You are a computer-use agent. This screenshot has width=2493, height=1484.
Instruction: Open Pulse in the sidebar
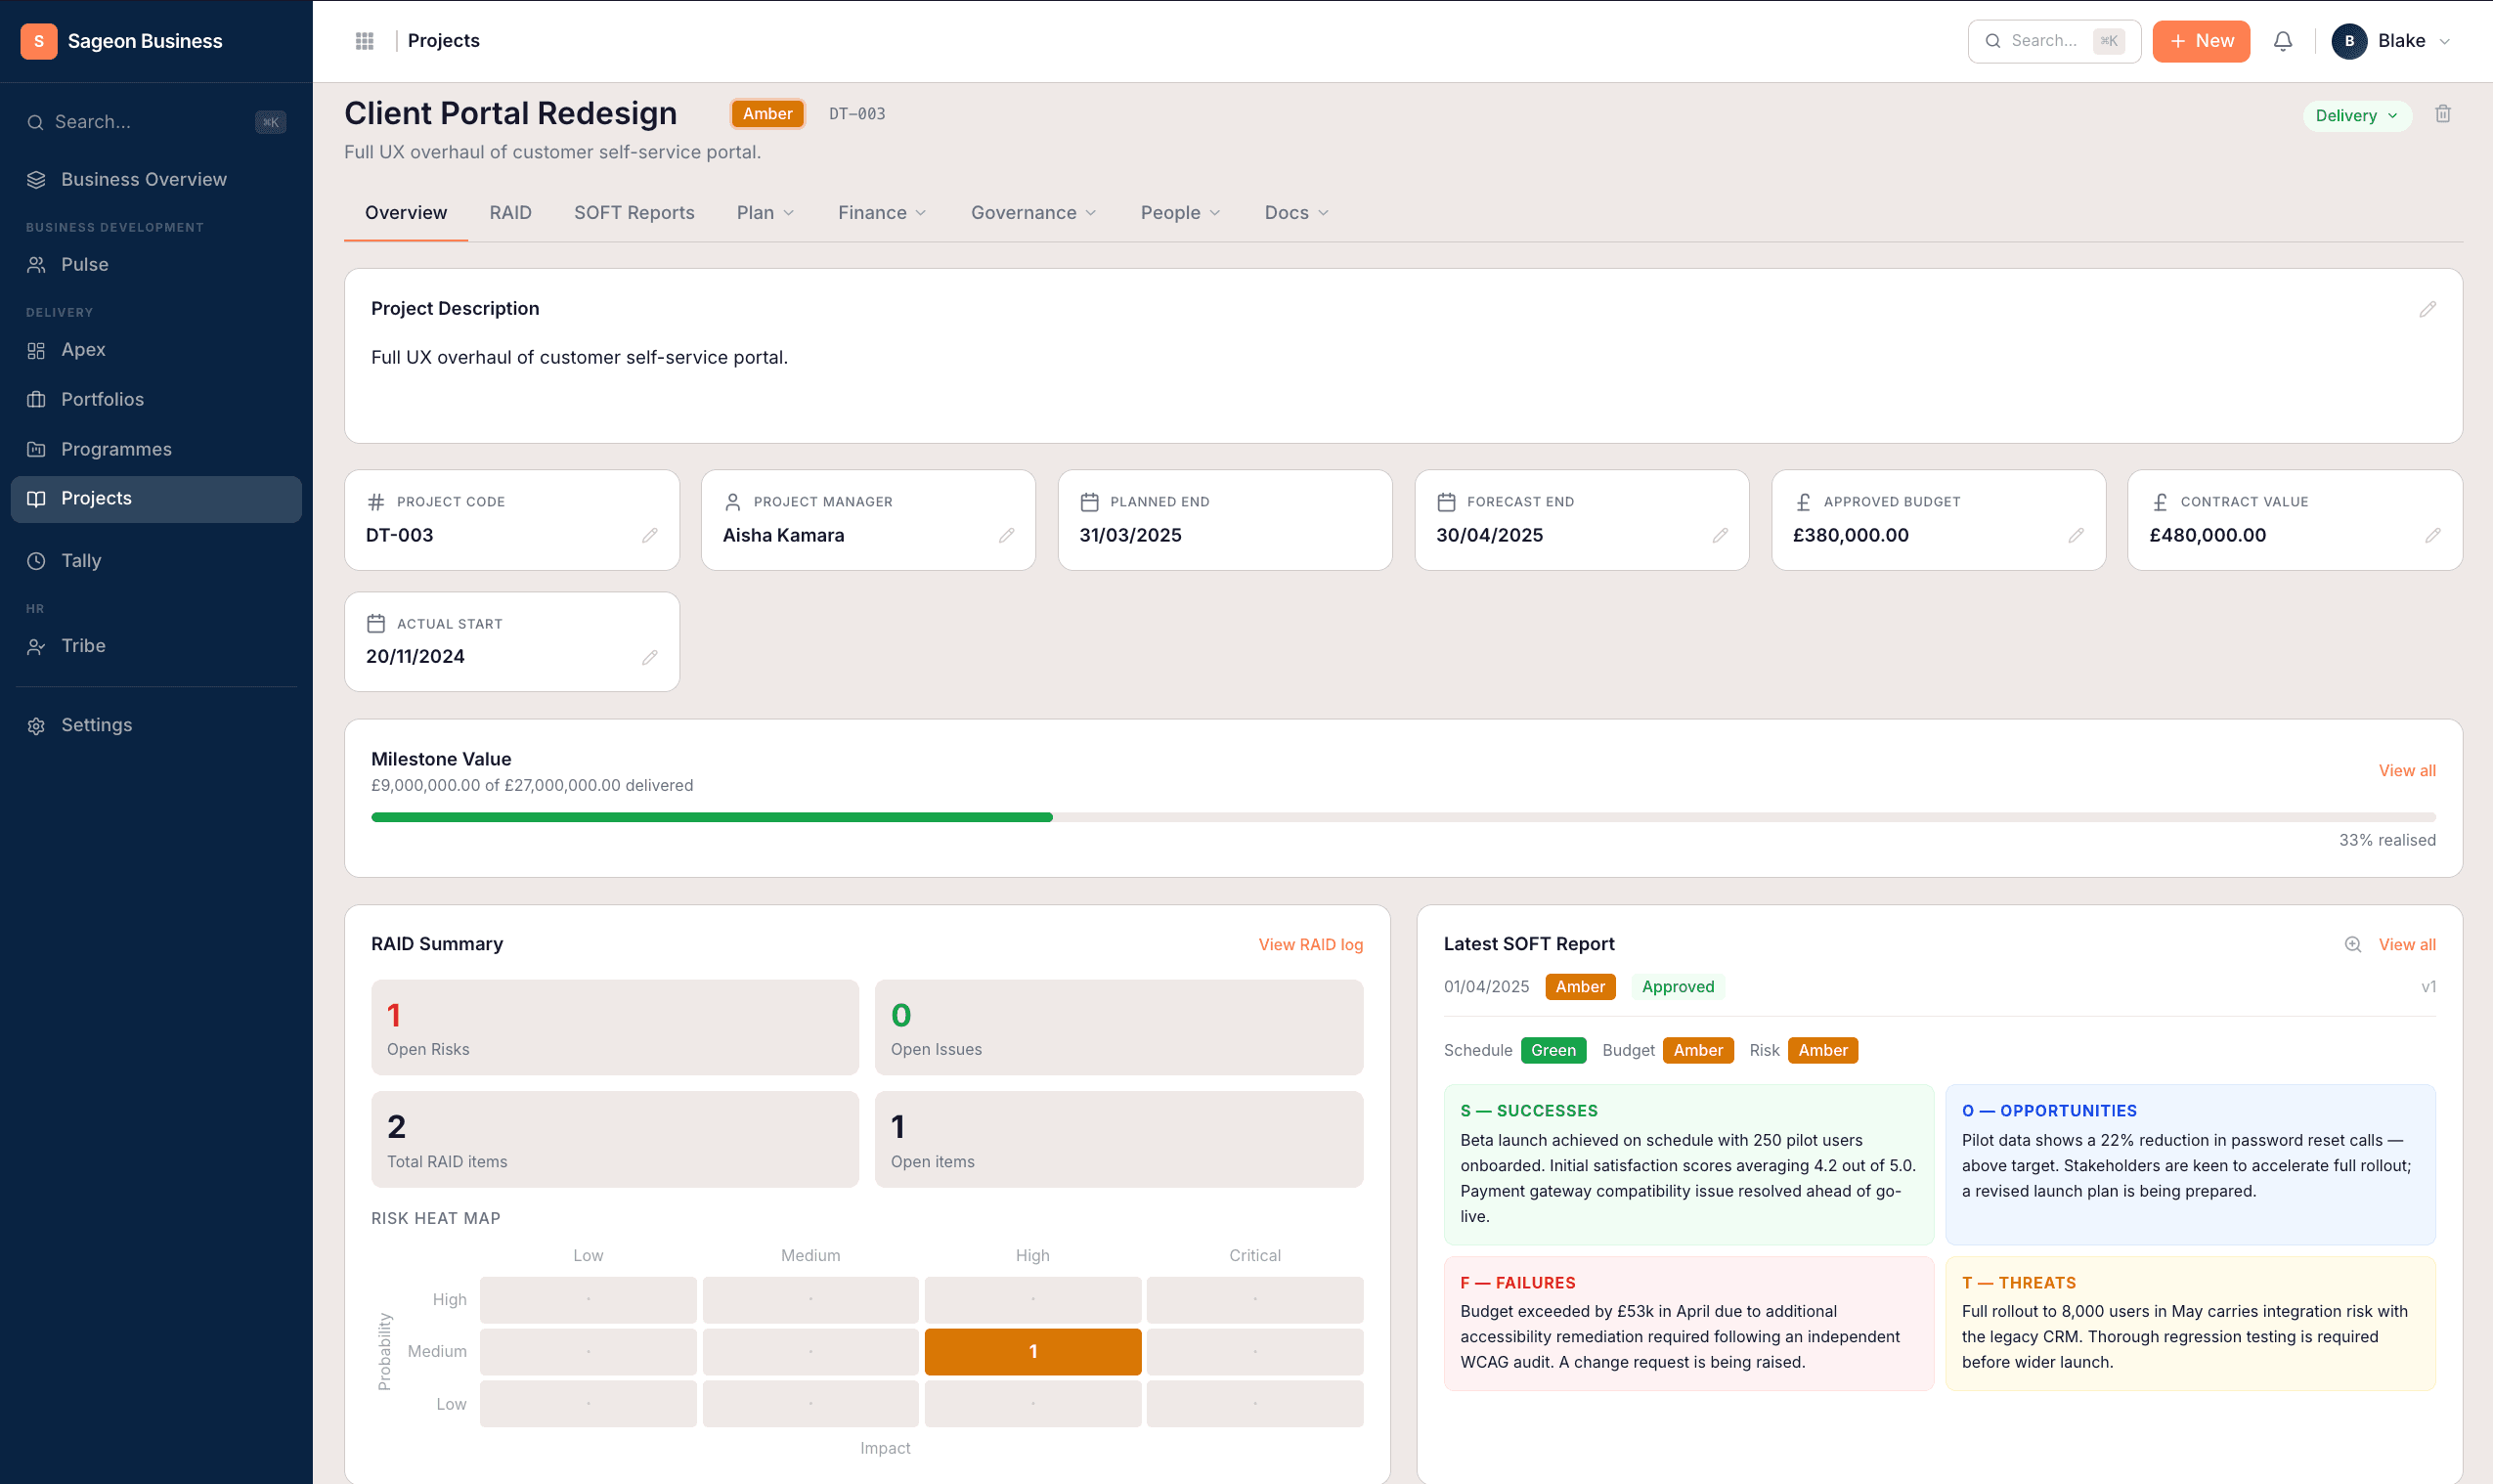pyautogui.click(x=156, y=265)
